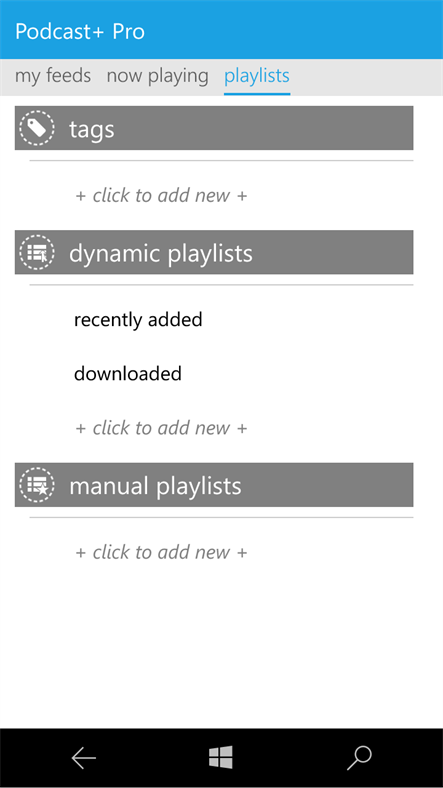Click the dynamic playlists list icon

(x=37, y=252)
